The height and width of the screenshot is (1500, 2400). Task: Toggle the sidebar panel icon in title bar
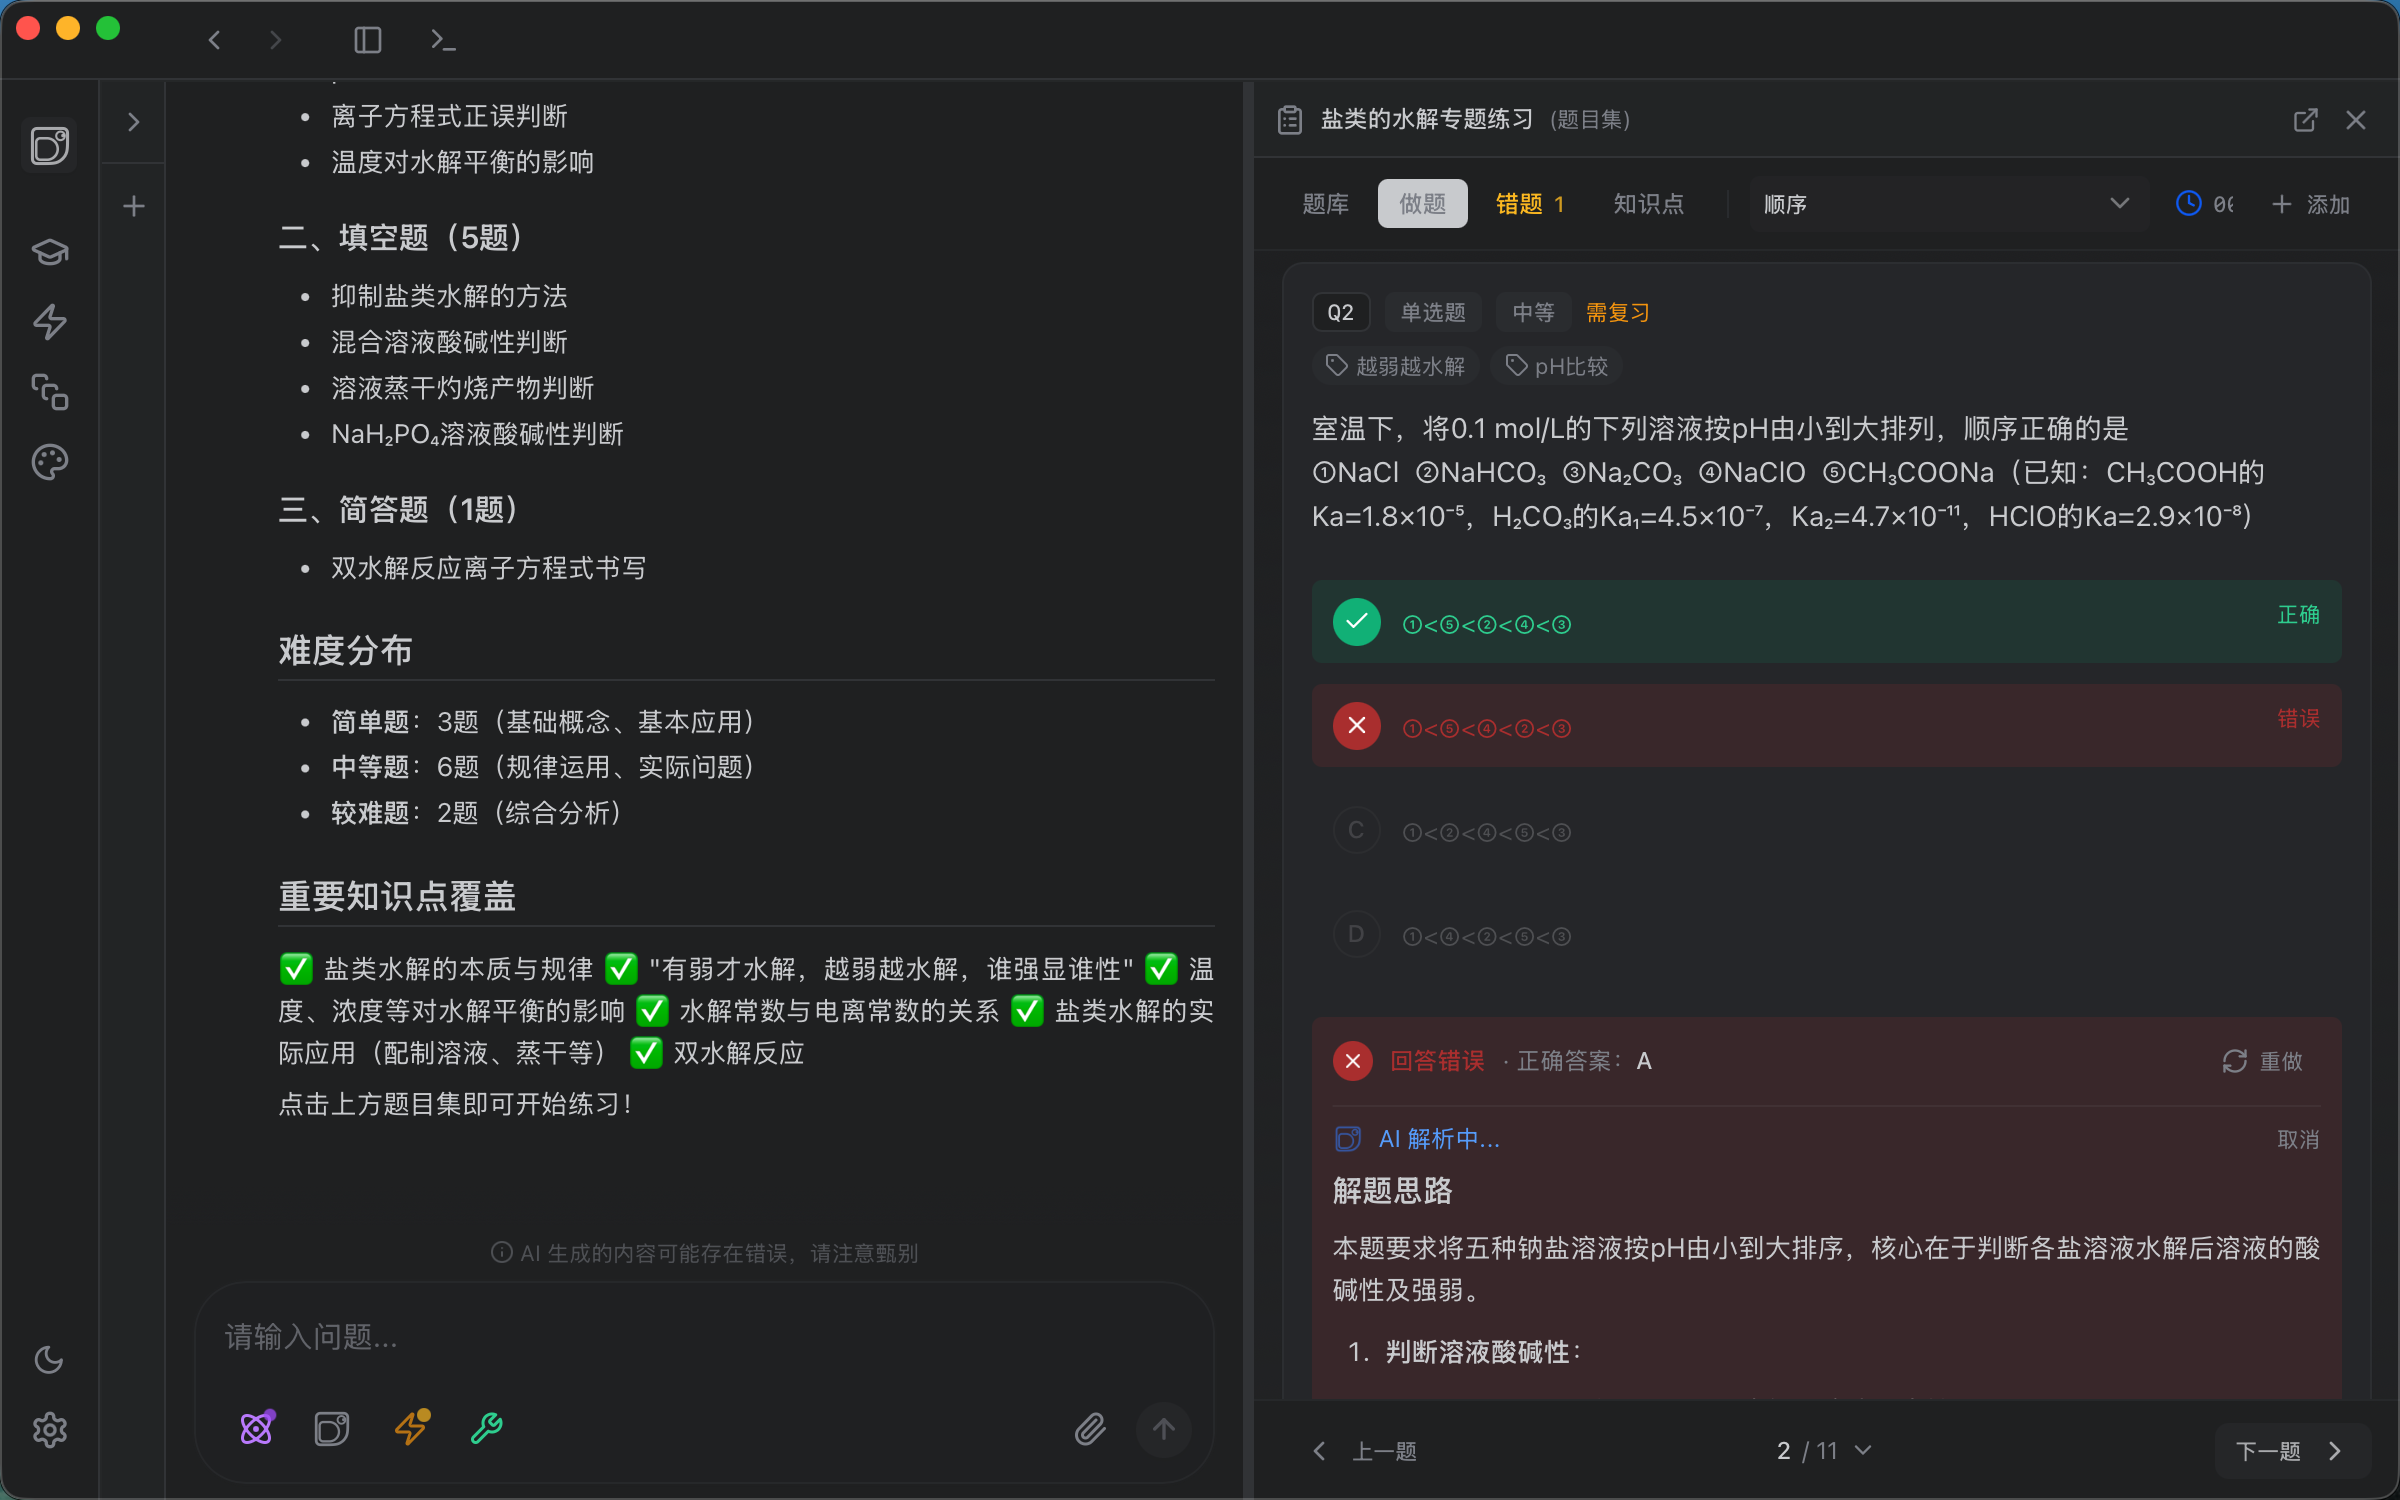point(368,40)
